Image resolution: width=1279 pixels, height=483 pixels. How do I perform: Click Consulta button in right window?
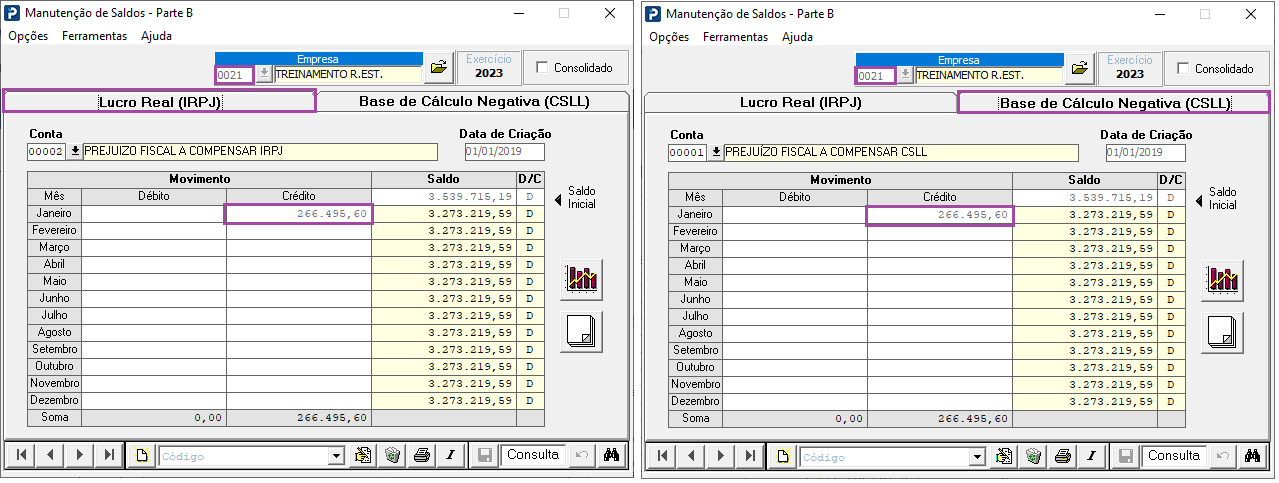(1174, 455)
